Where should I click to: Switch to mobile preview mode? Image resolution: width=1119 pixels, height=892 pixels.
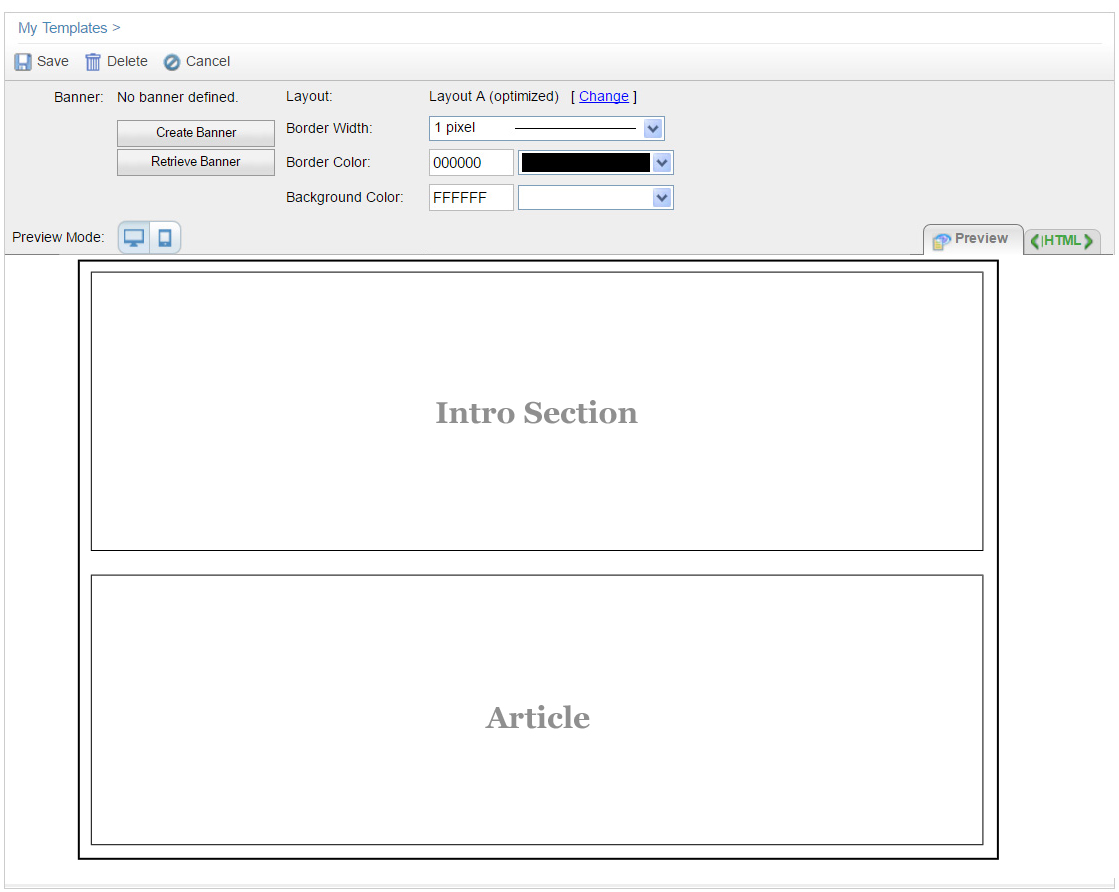pyautogui.click(x=165, y=238)
